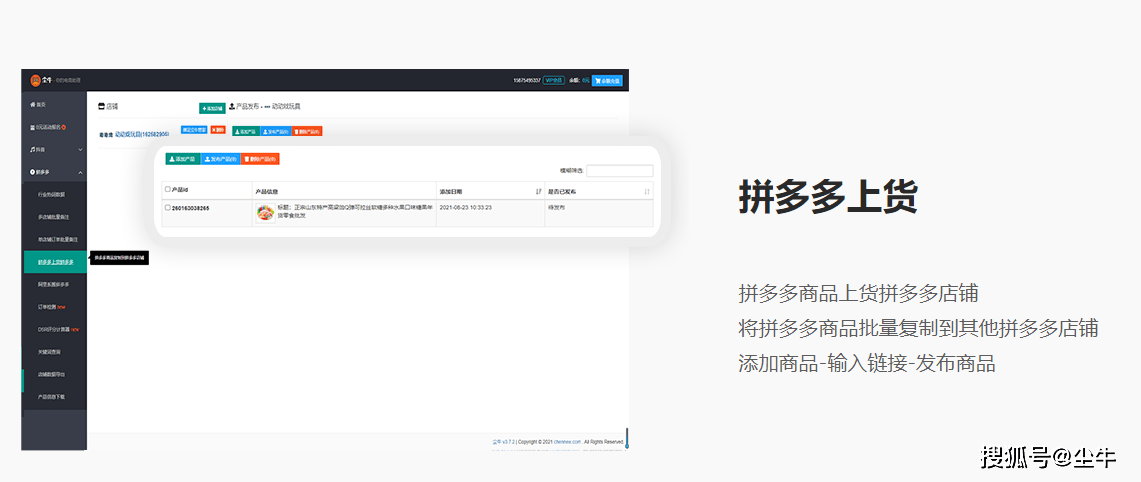
Task: Select 拼多多上货拼多多 in the sidebar
Action: tap(55, 262)
